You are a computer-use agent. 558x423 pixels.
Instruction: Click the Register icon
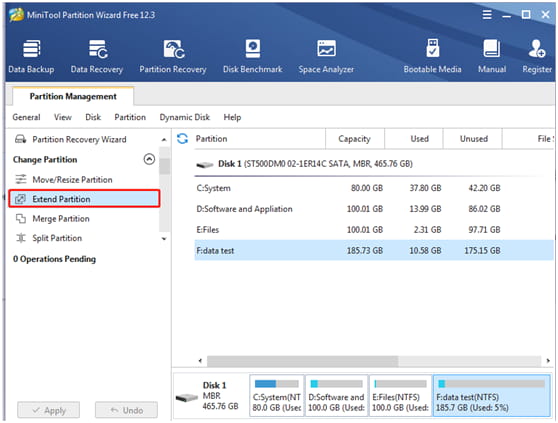(x=537, y=49)
